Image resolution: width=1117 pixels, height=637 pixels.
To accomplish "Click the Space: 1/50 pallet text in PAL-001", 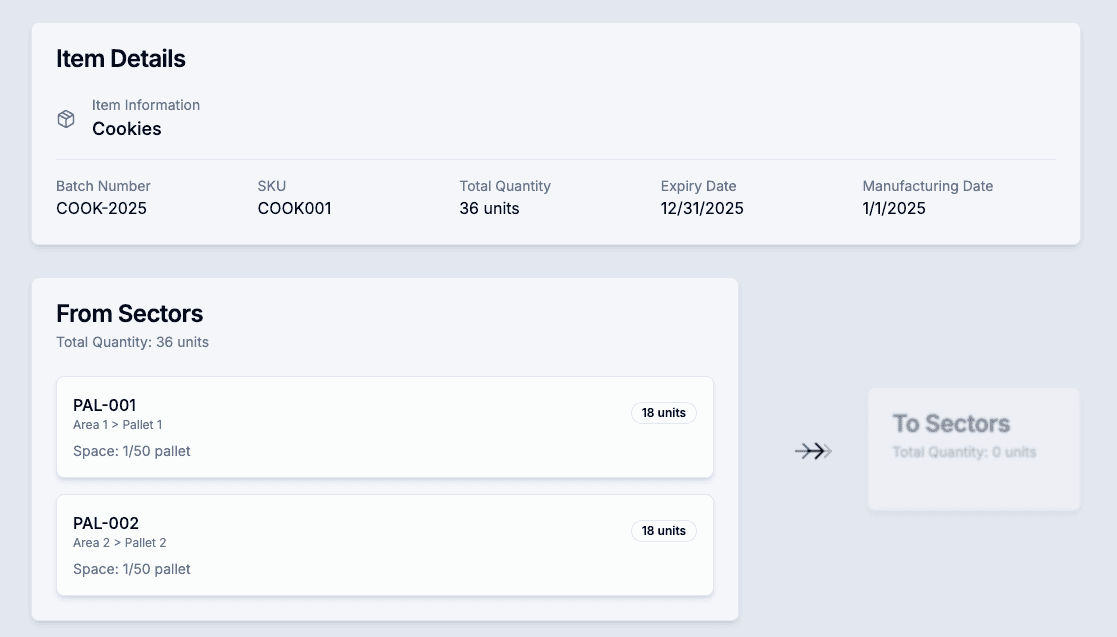I will (132, 451).
